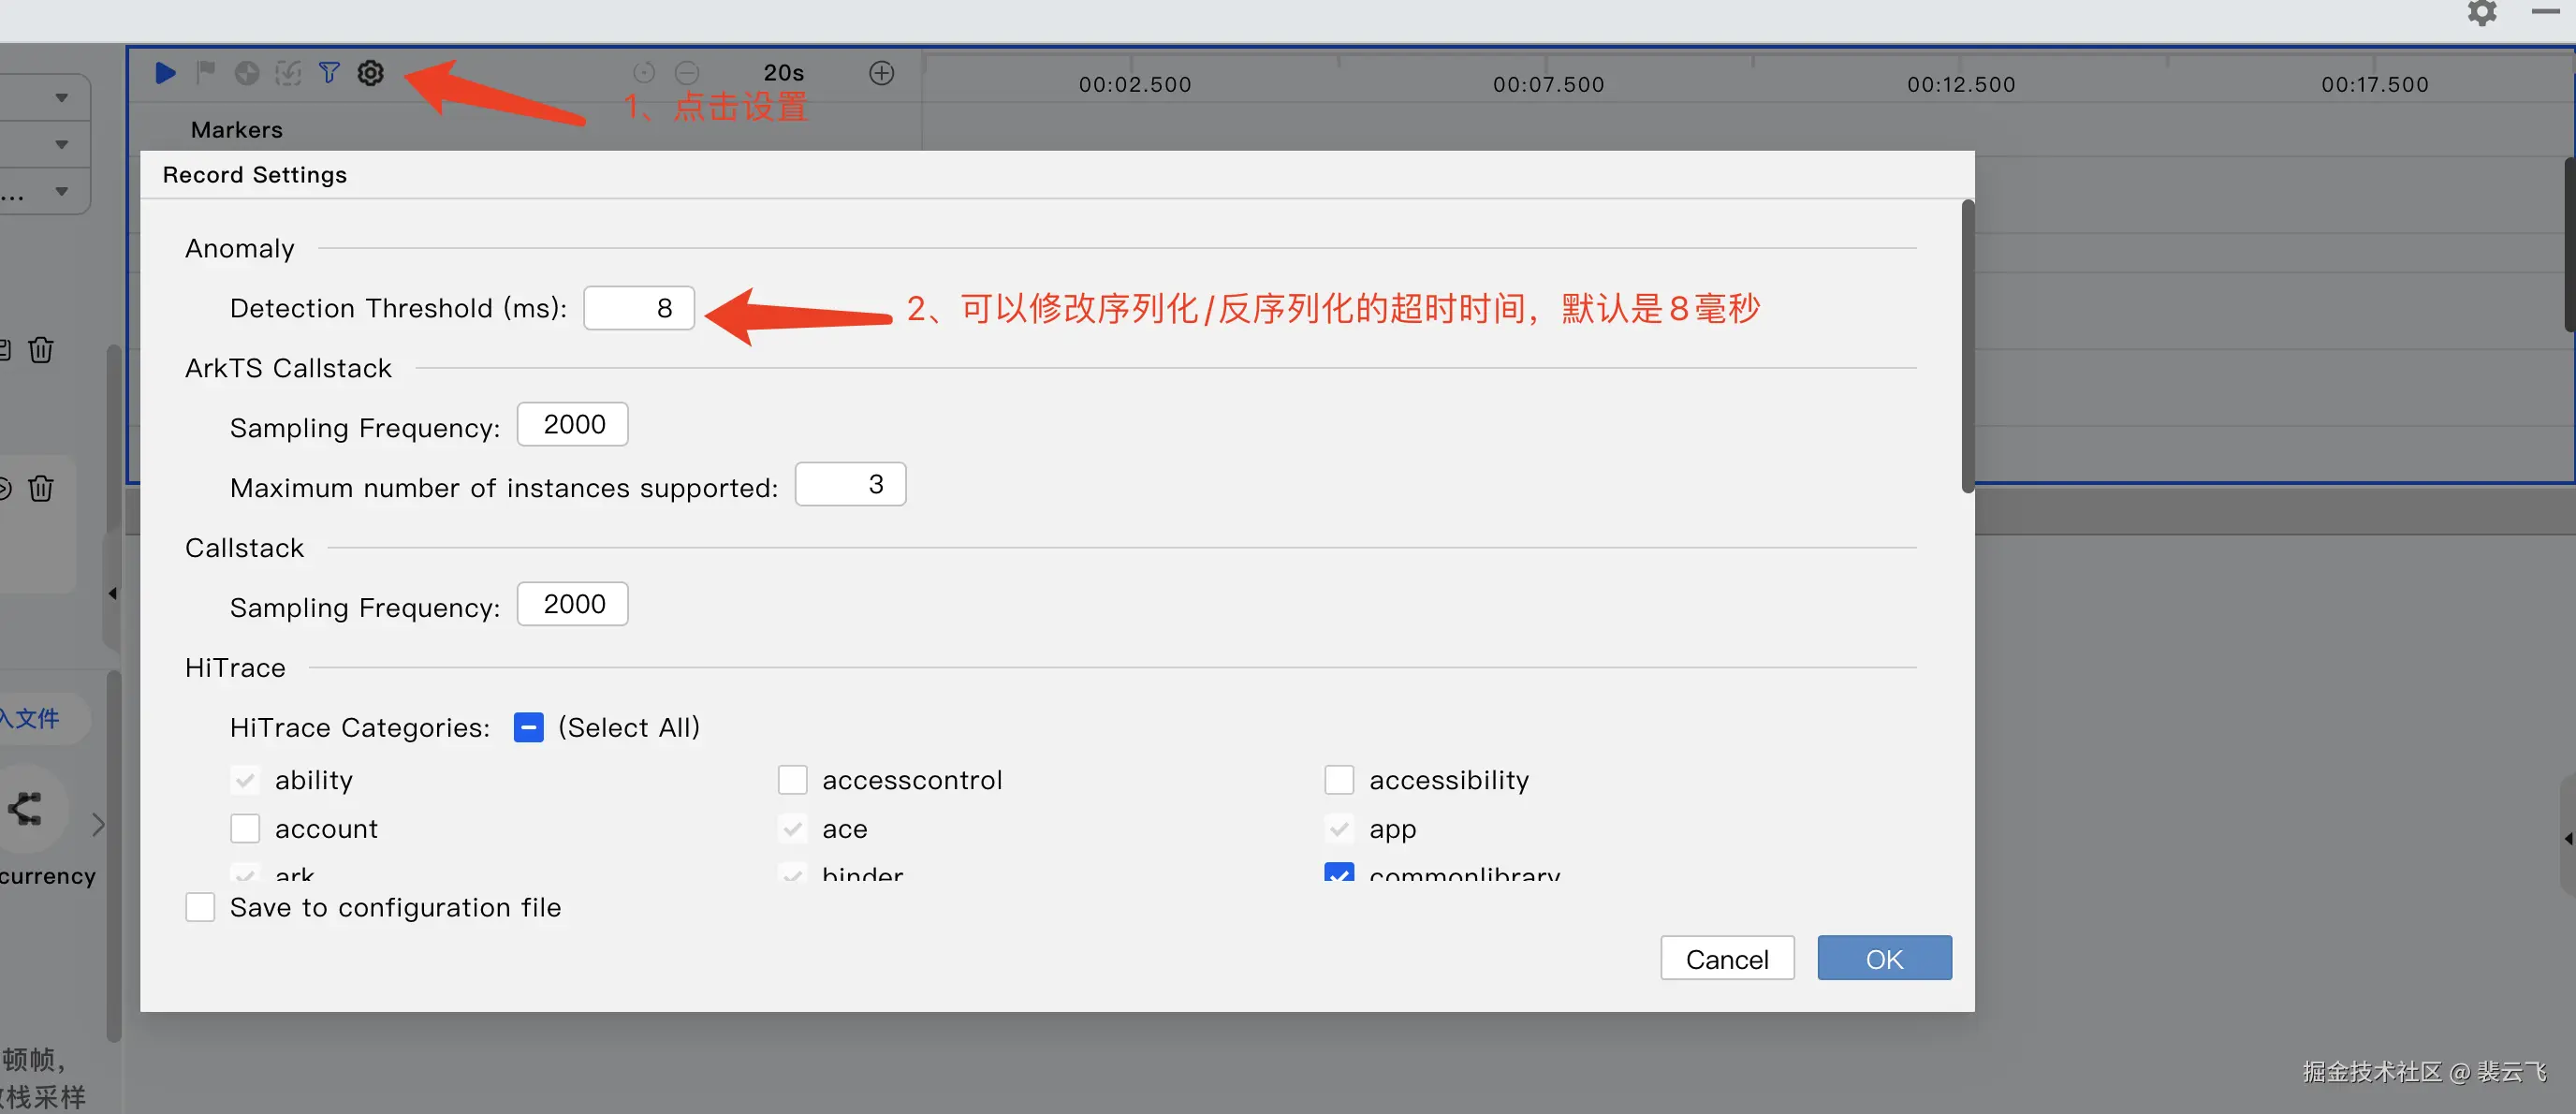Open record settings via the toolbar gear icon
This screenshot has height=1114, width=2576.
click(x=371, y=73)
